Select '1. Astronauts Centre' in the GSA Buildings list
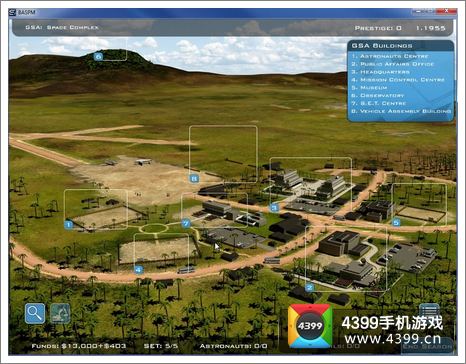This screenshot has height=364, width=466. pos(390,56)
